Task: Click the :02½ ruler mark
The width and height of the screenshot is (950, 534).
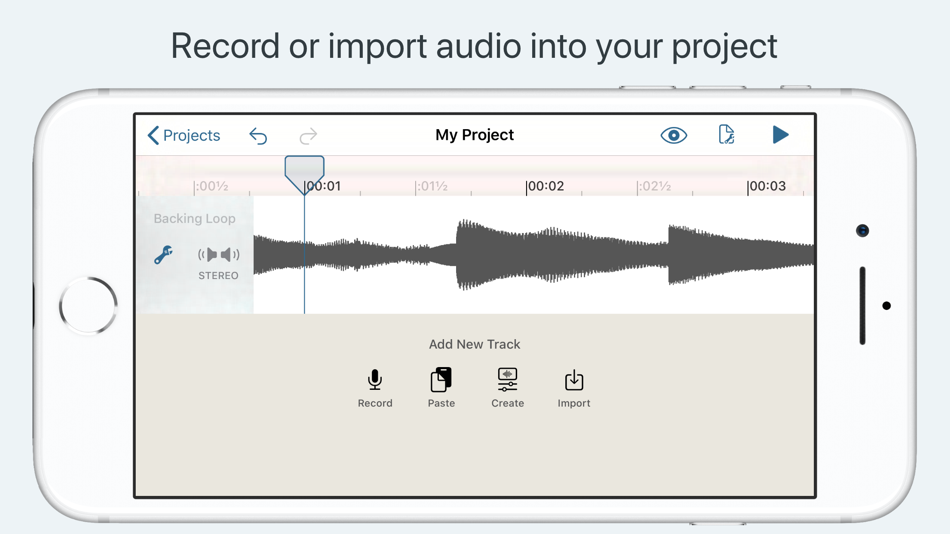Action: tap(654, 186)
